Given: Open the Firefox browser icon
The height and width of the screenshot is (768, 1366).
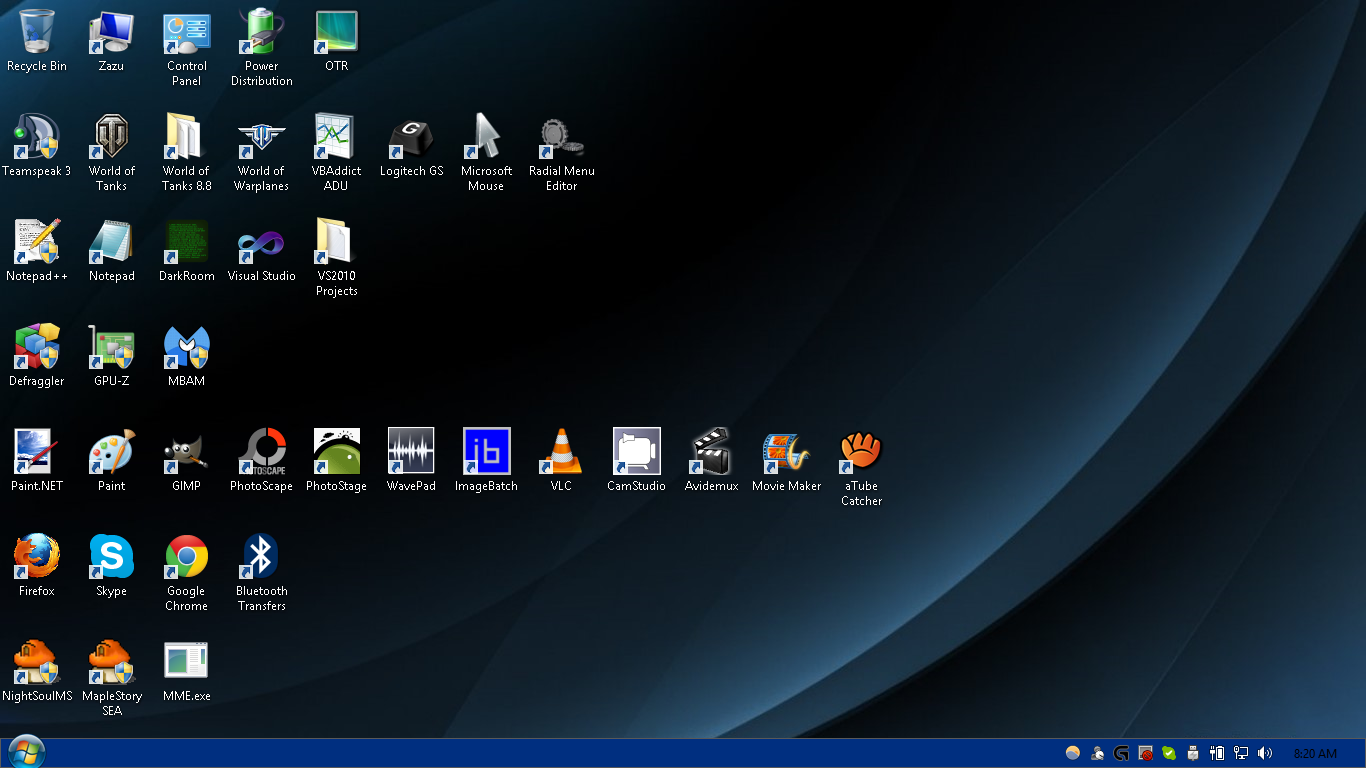Looking at the screenshot, I should pos(37,557).
